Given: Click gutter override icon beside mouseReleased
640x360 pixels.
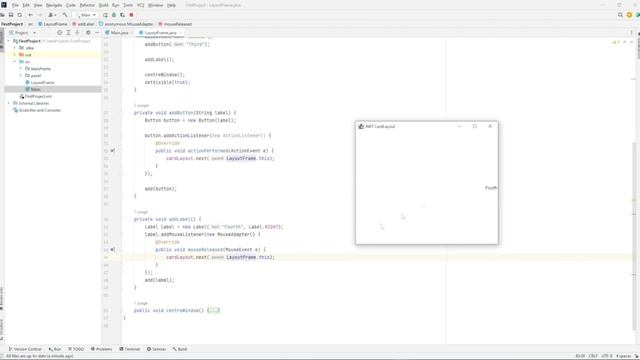Looking at the screenshot, I should (113, 249).
